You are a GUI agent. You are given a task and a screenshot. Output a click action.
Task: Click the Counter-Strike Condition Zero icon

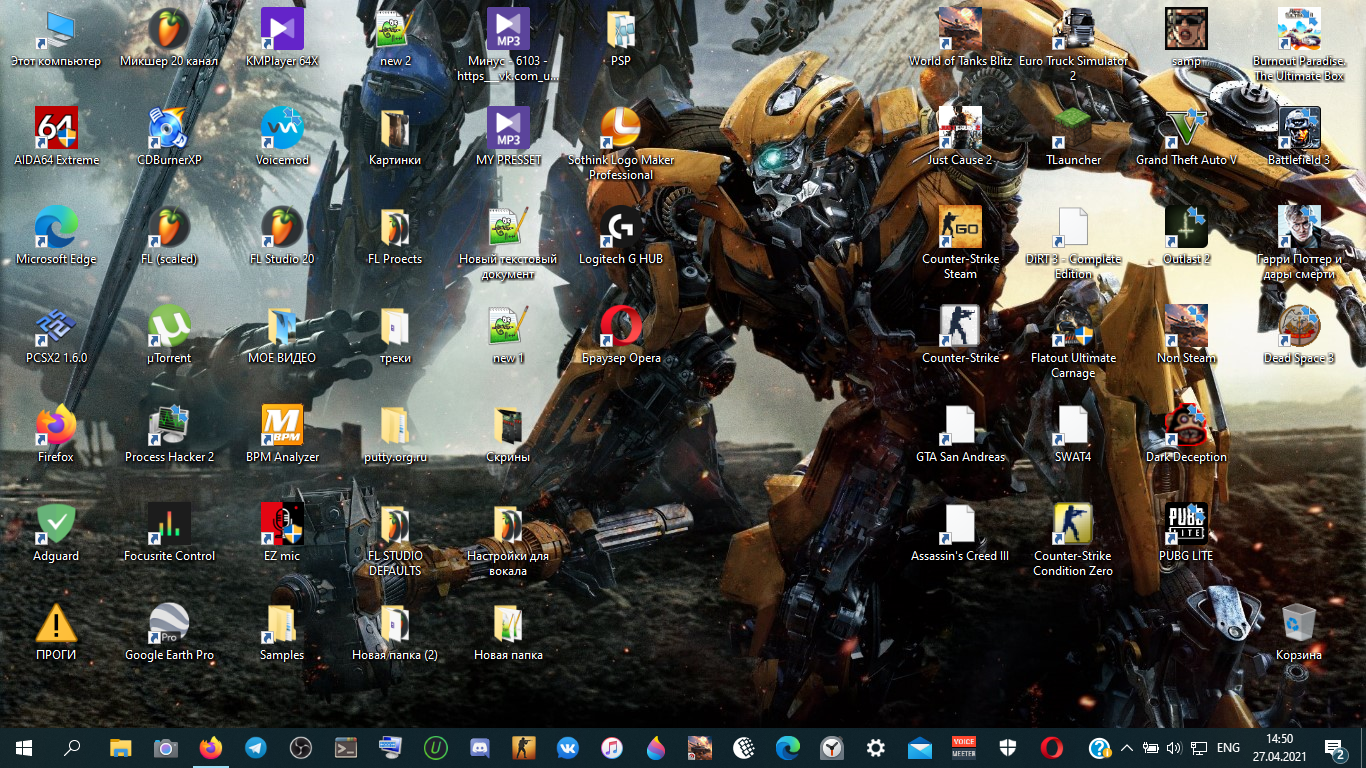(1073, 526)
